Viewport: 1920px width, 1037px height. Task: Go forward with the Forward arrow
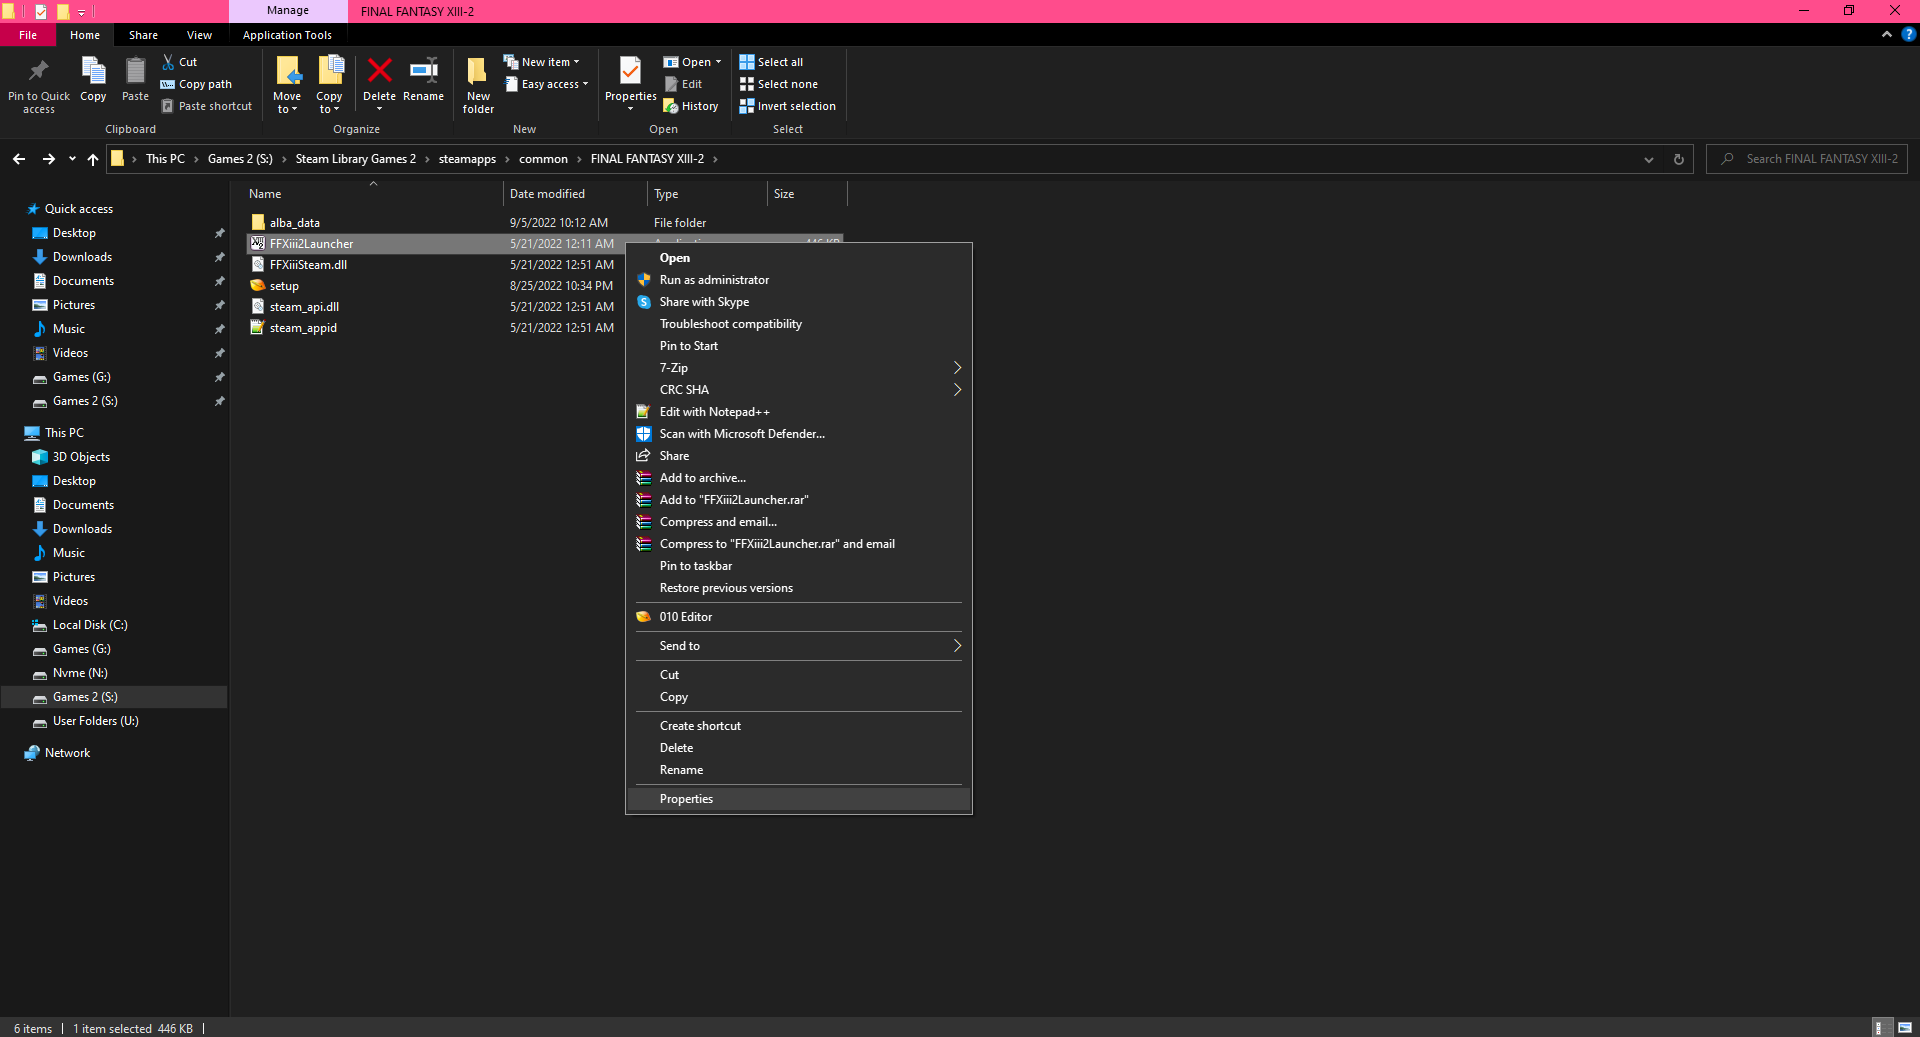(48, 159)
